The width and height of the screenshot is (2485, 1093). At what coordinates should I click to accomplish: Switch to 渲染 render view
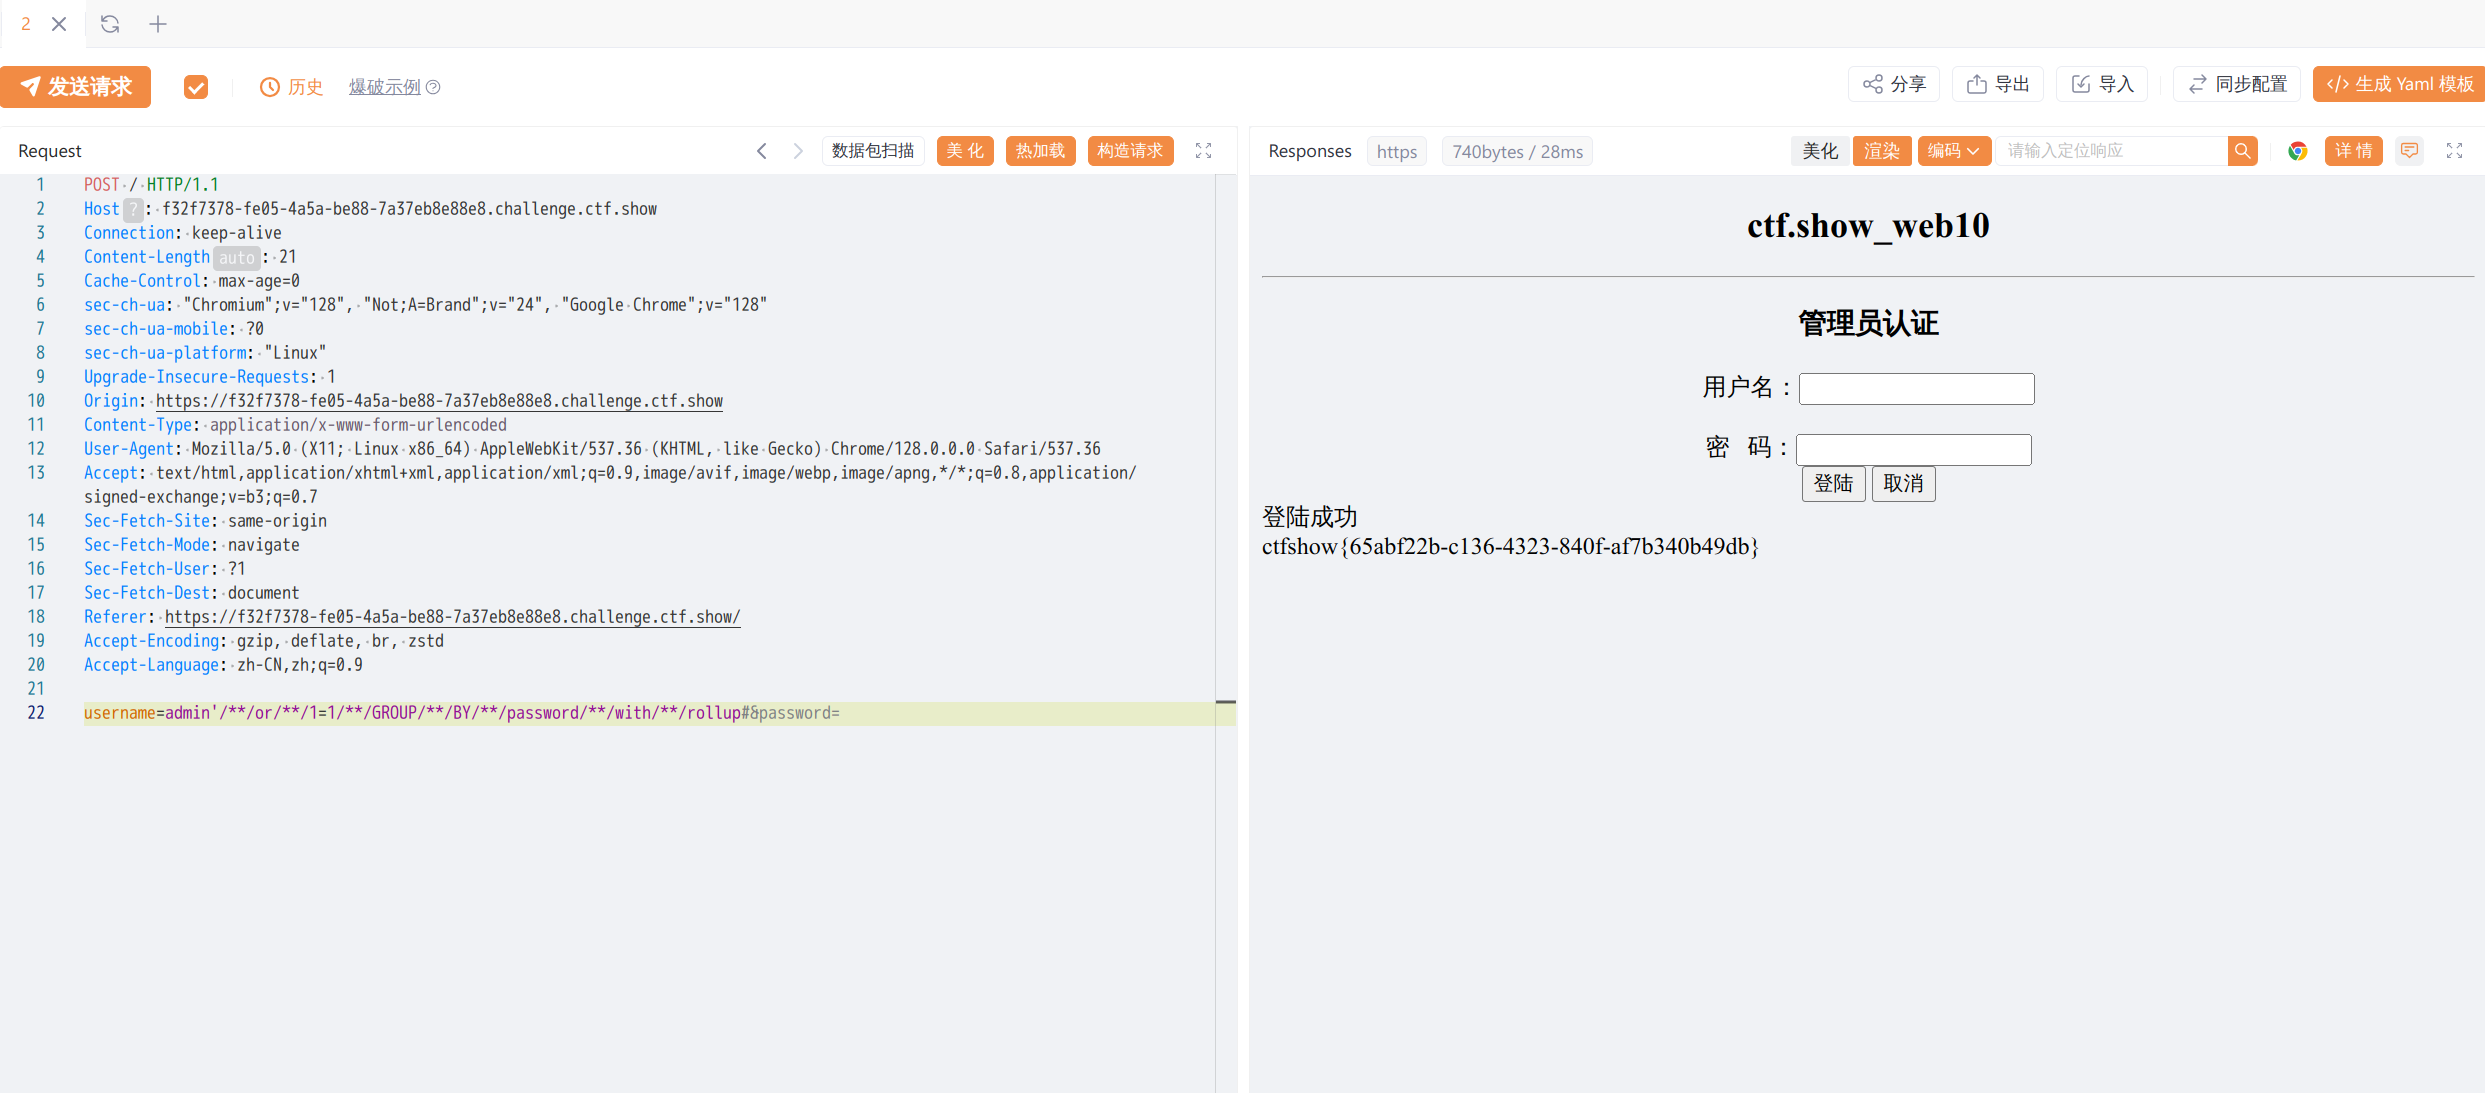click(x=1881, y=151)
